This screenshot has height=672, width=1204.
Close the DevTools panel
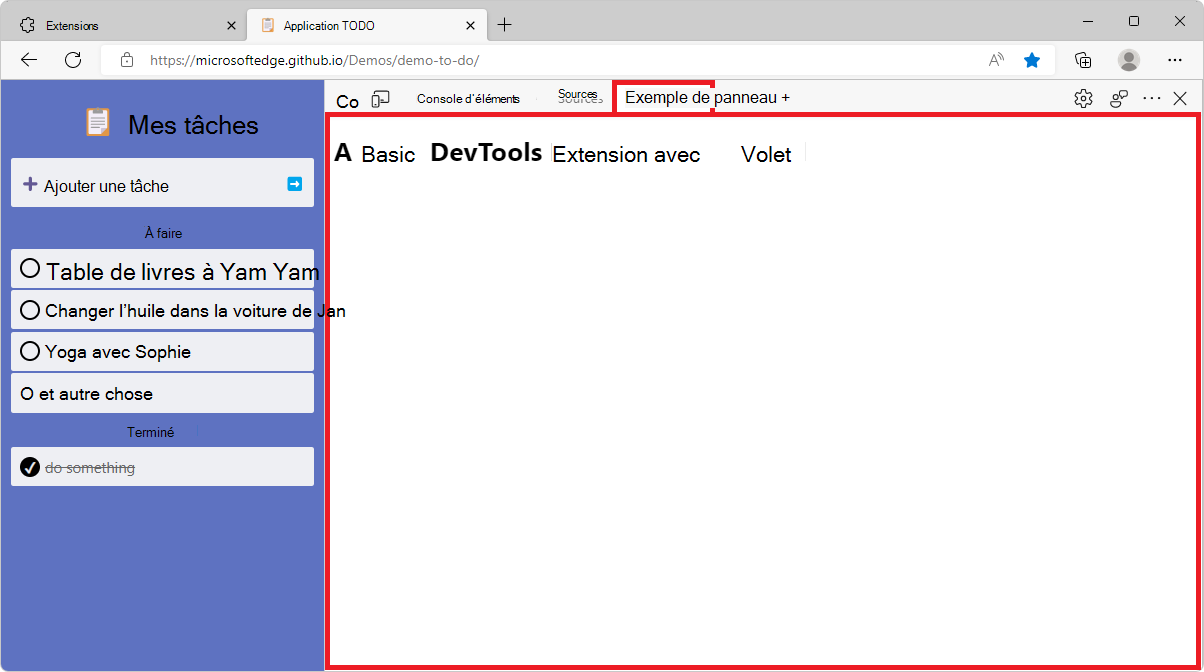point(1181,98)
